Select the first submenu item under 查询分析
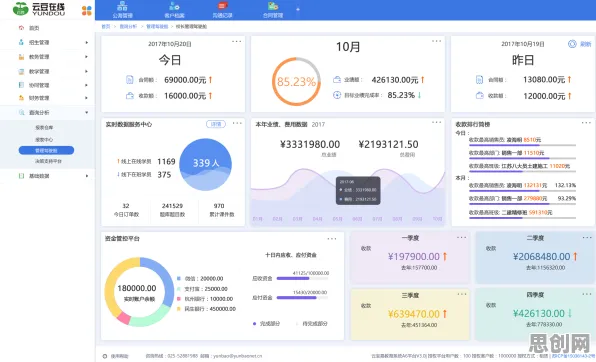Image resolution: width=596 pixels, height=362 pixels. [x=44, y=127]
